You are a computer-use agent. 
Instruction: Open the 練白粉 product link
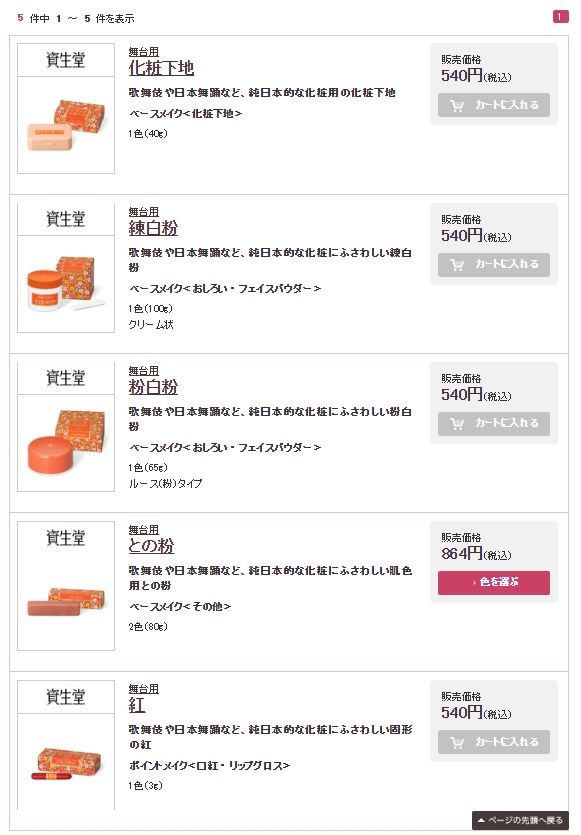coord(153,228)
